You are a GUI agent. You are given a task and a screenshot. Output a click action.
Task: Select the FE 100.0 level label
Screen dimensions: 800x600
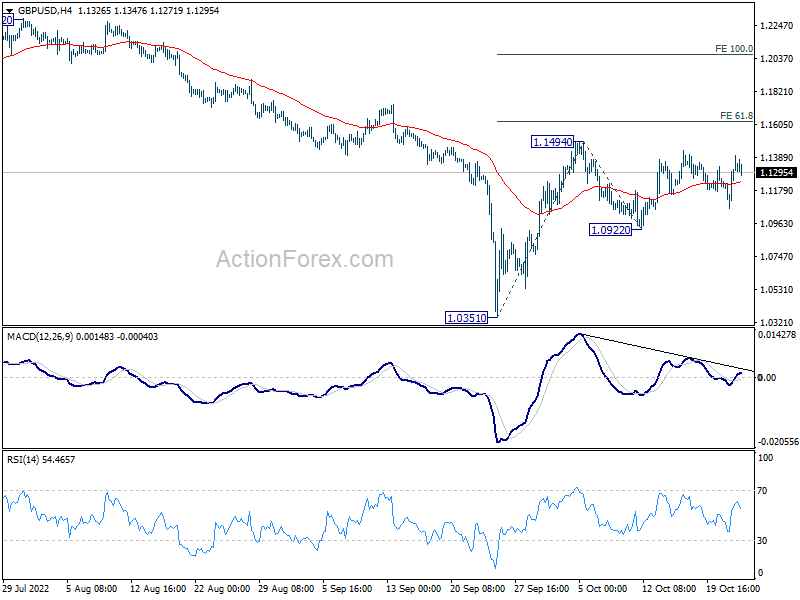point(734,49)
